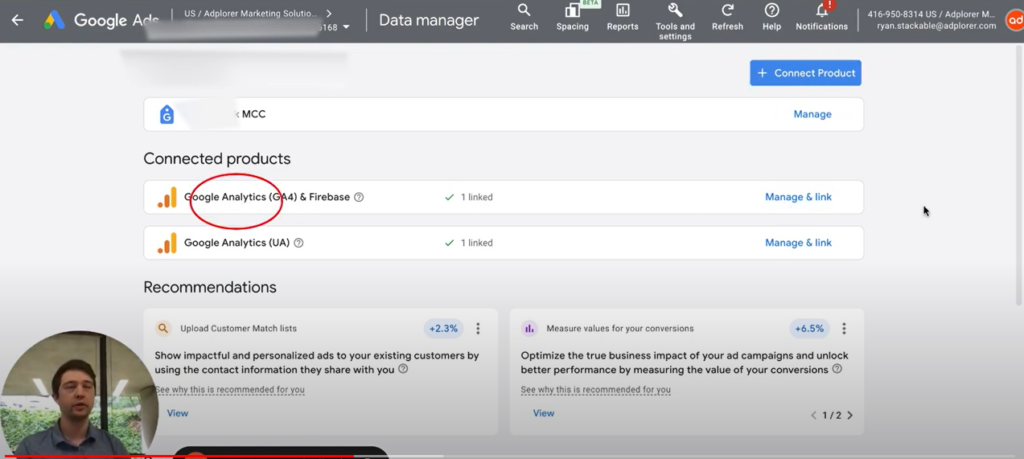This screenshot has width=1024, height=459.
Task: Click the page scrollbar on the right
Action: coord(1019,174)
